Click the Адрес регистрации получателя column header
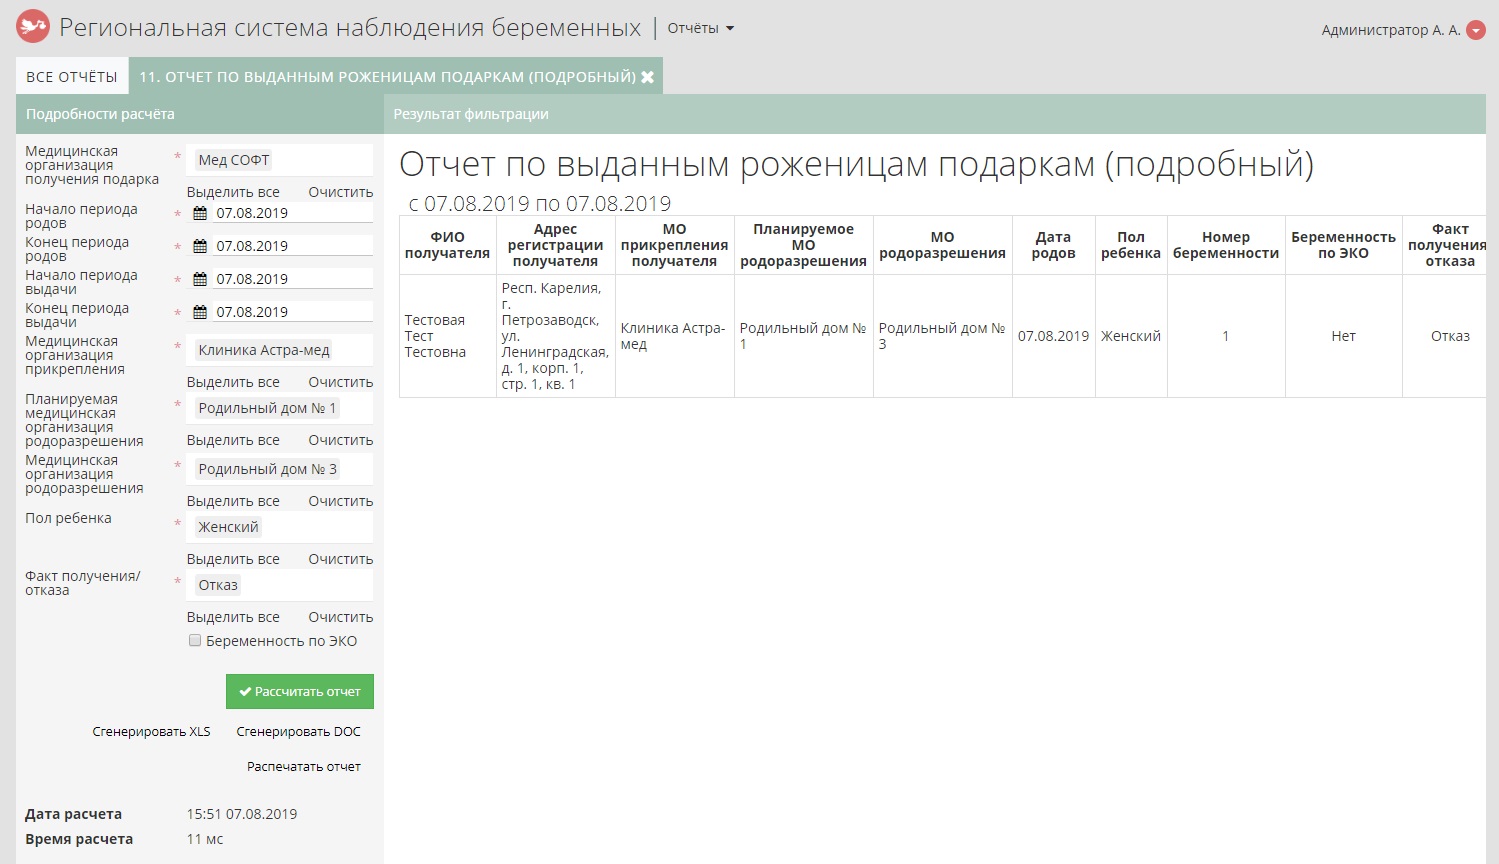The height and width of the screenshot is (864, 1499). pos(555,245)
